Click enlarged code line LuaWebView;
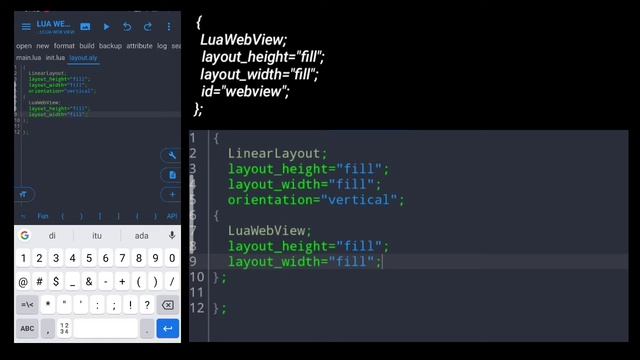 pos(269,231)
